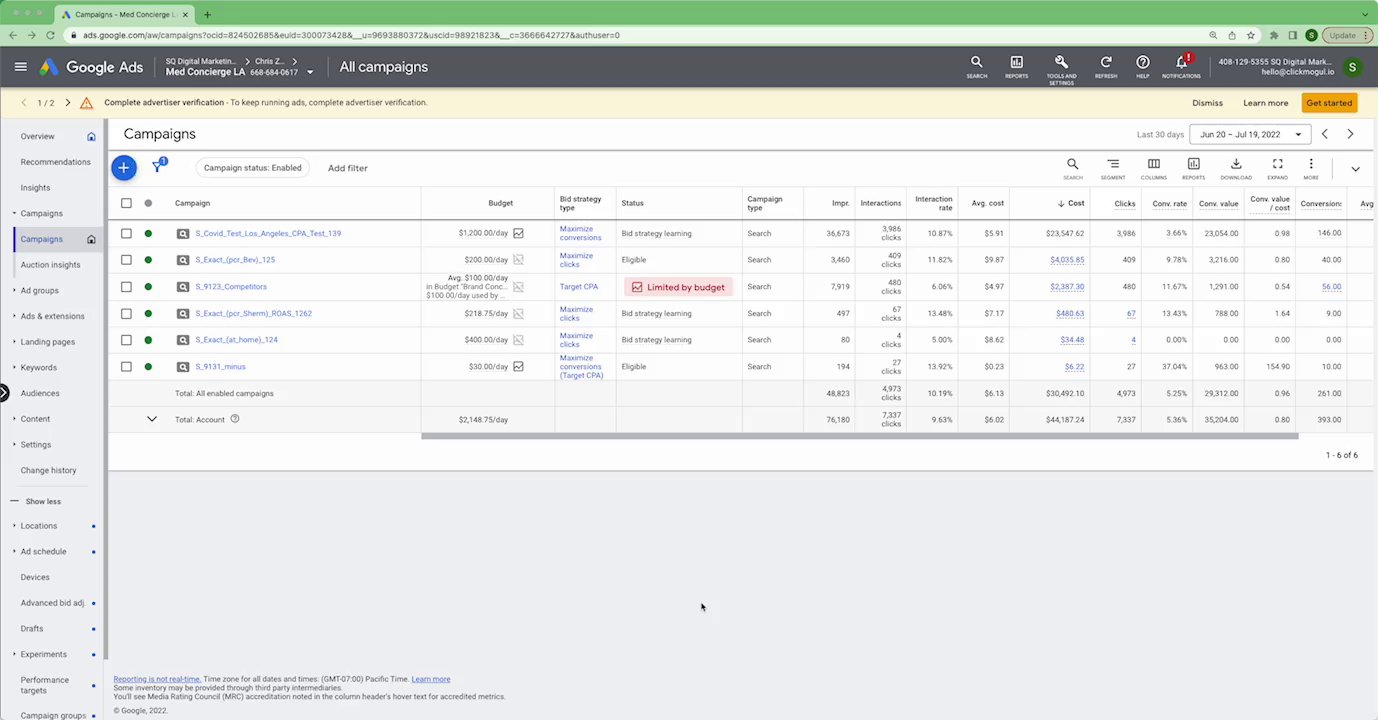
Task: Click the blue plus new campaign button
Action: (123, 168)
